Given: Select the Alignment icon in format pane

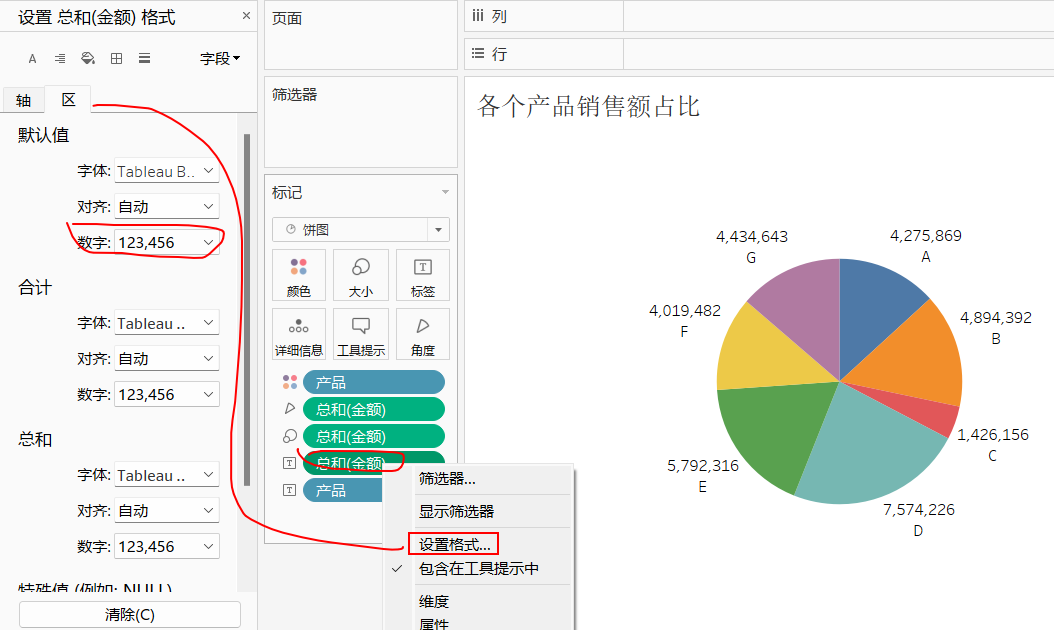Looking at the screenshot, I should (x=60, y=59).
